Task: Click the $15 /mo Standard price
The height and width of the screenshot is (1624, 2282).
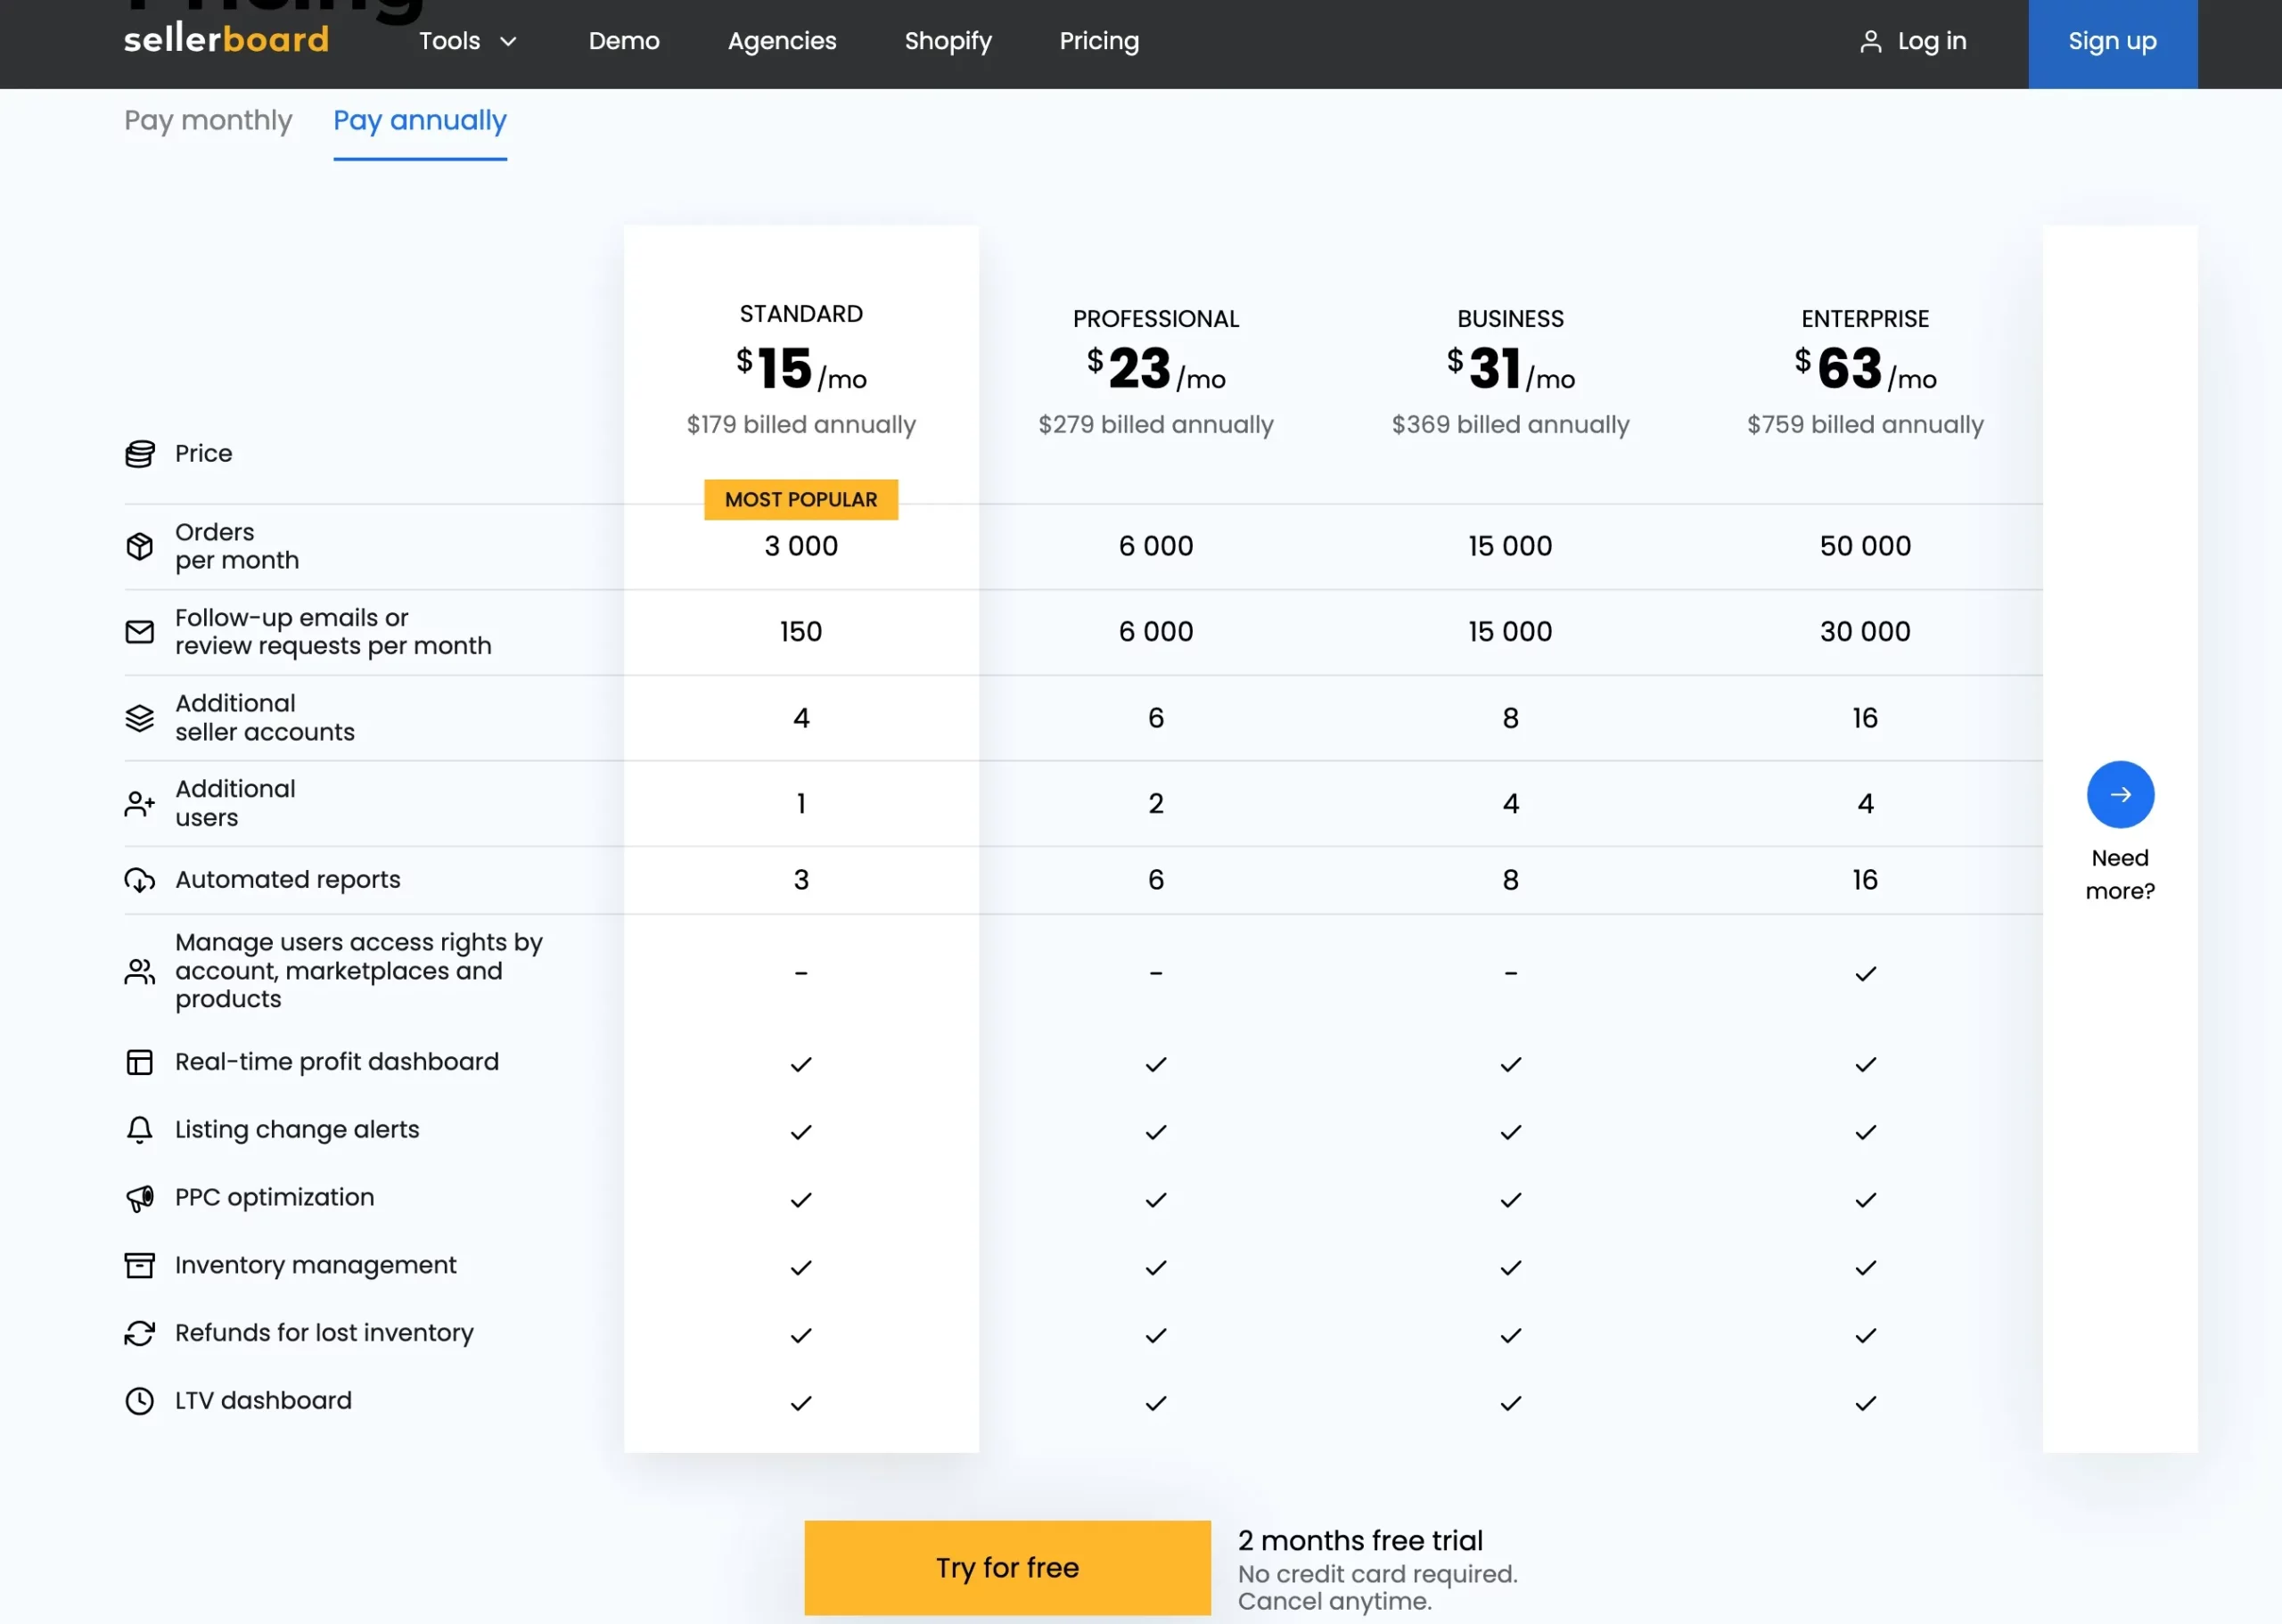Action: pyautogui.click(x=801, y=369)
